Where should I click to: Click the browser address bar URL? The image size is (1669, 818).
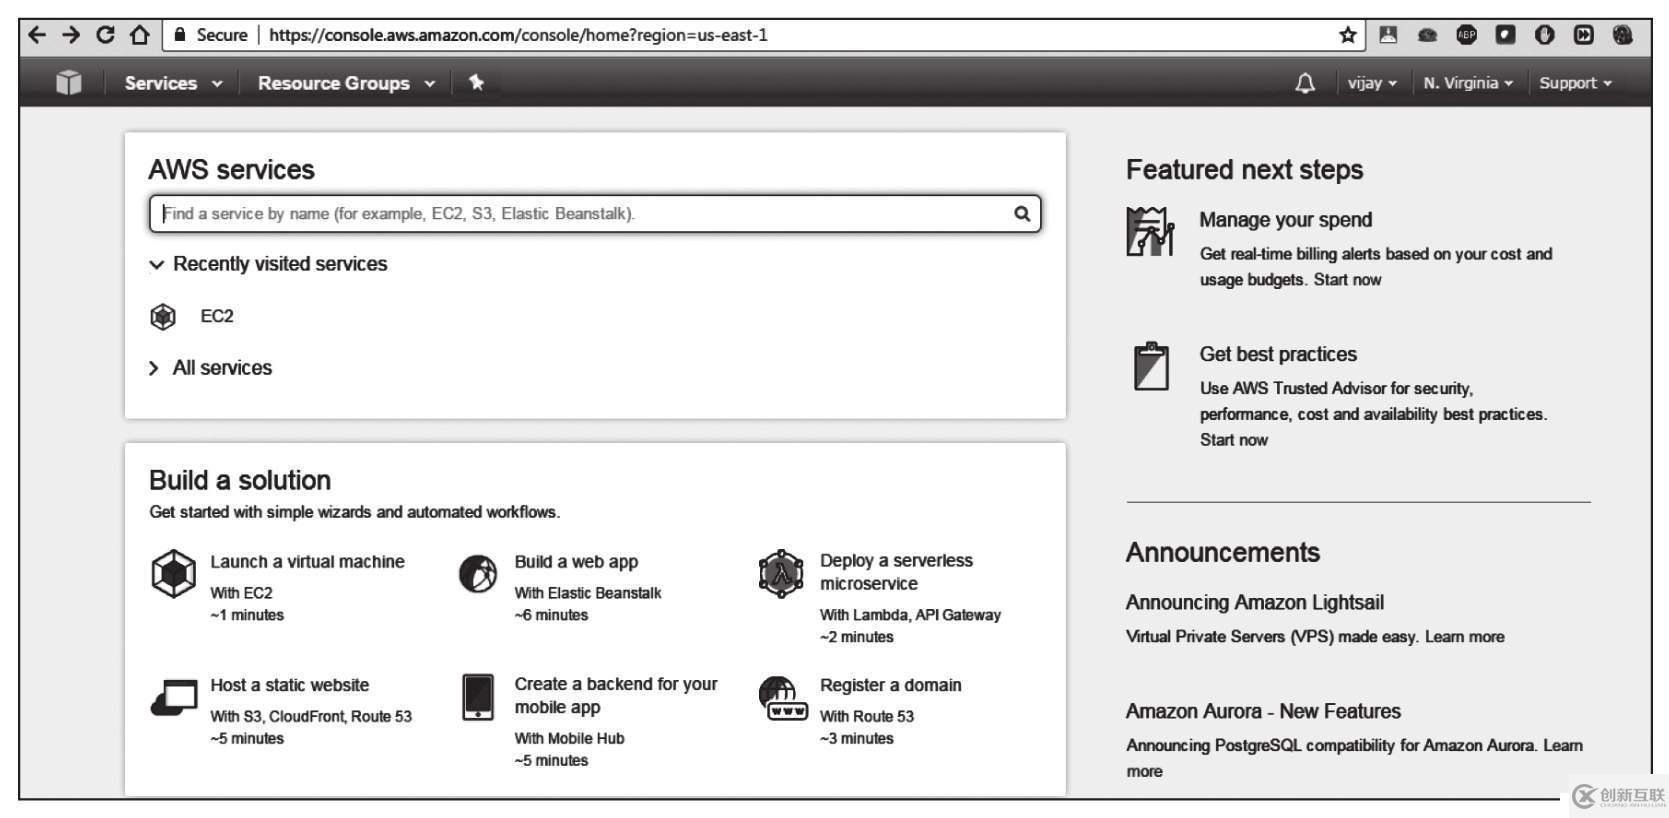518,35
